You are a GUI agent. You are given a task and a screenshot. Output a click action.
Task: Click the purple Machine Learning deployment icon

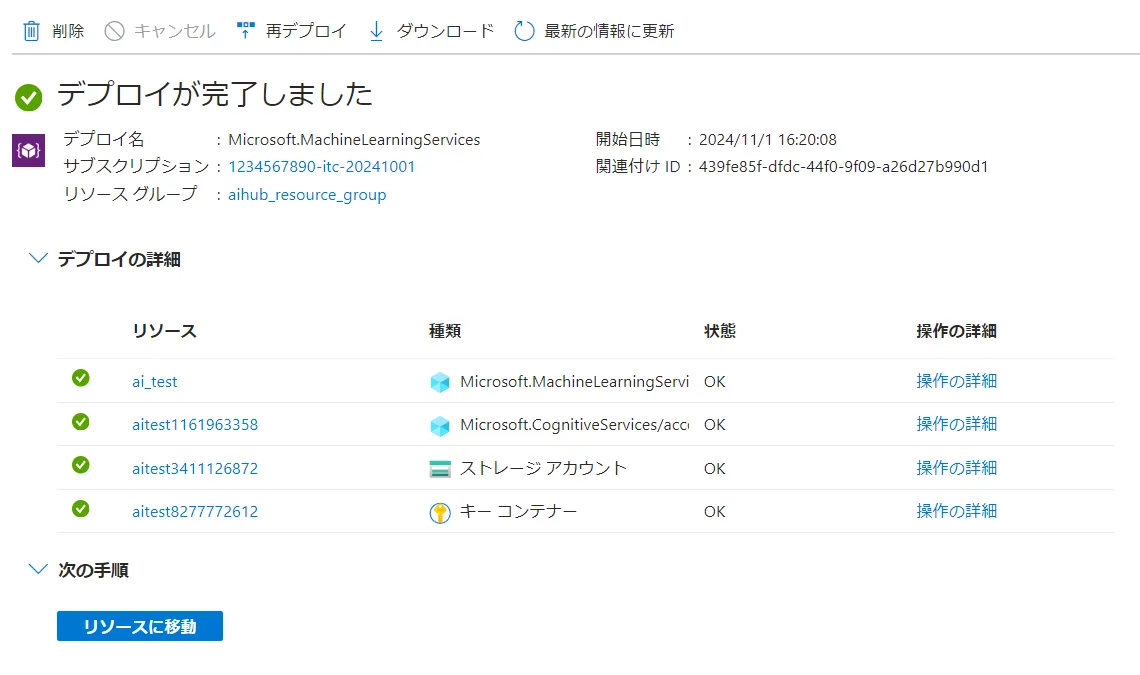coord(28,150)
